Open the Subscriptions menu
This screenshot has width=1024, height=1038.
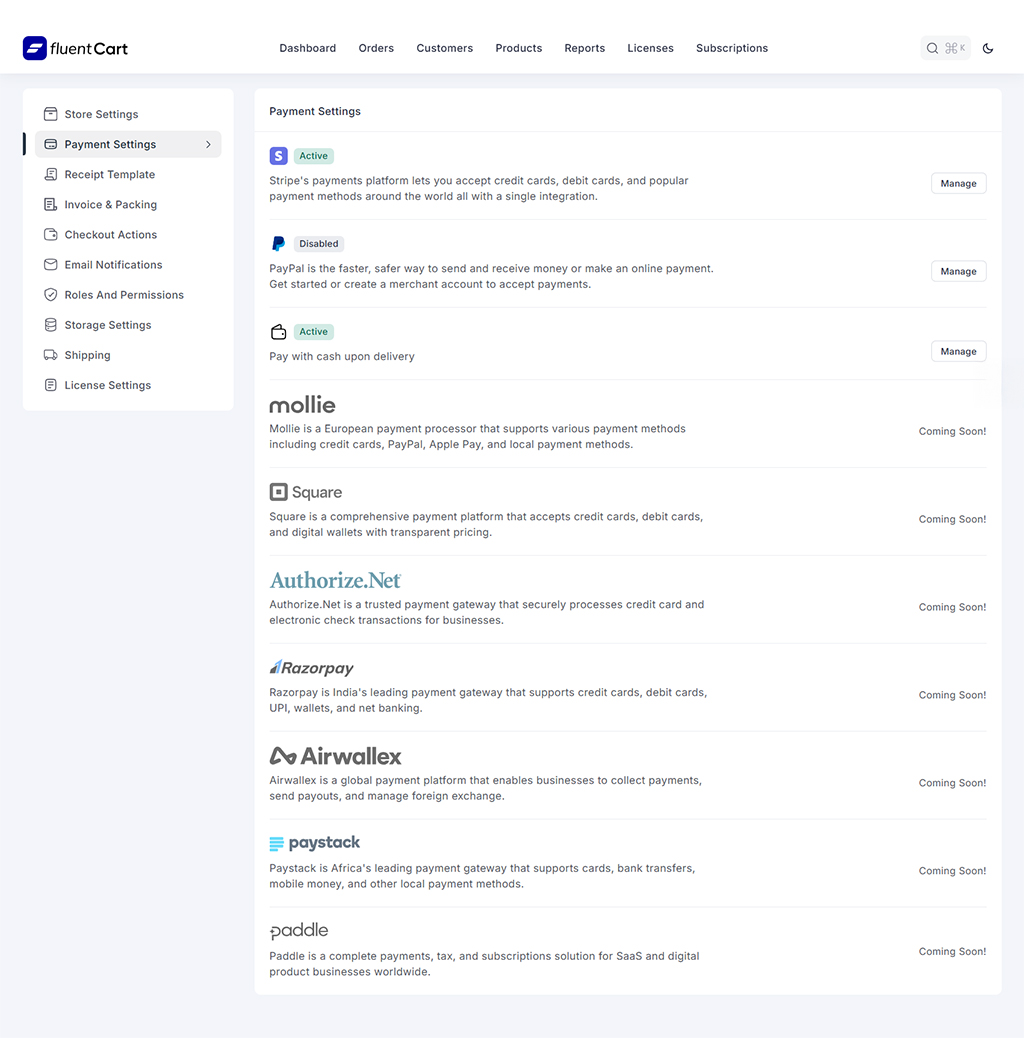tap(732, 48)
